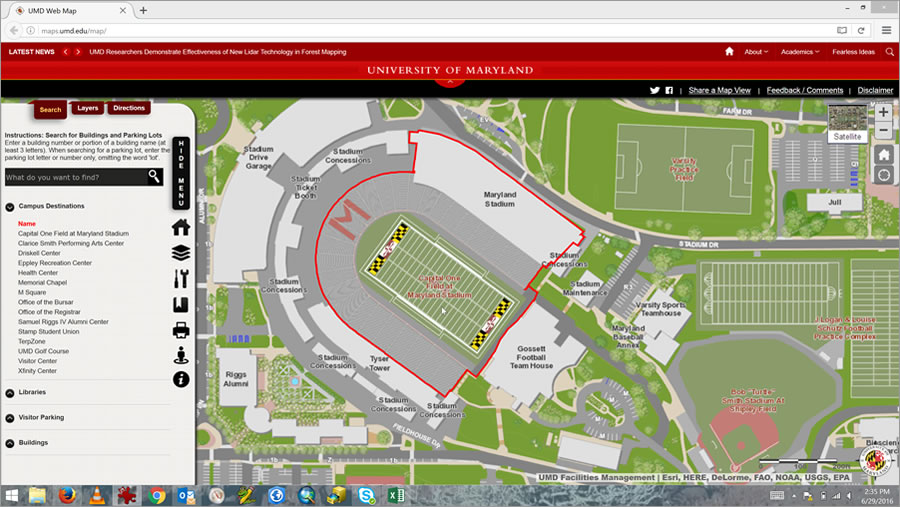Click the bookmark icon in the sidebar
The width and height of the screenshot is (900, 507).
click(181, 304)
